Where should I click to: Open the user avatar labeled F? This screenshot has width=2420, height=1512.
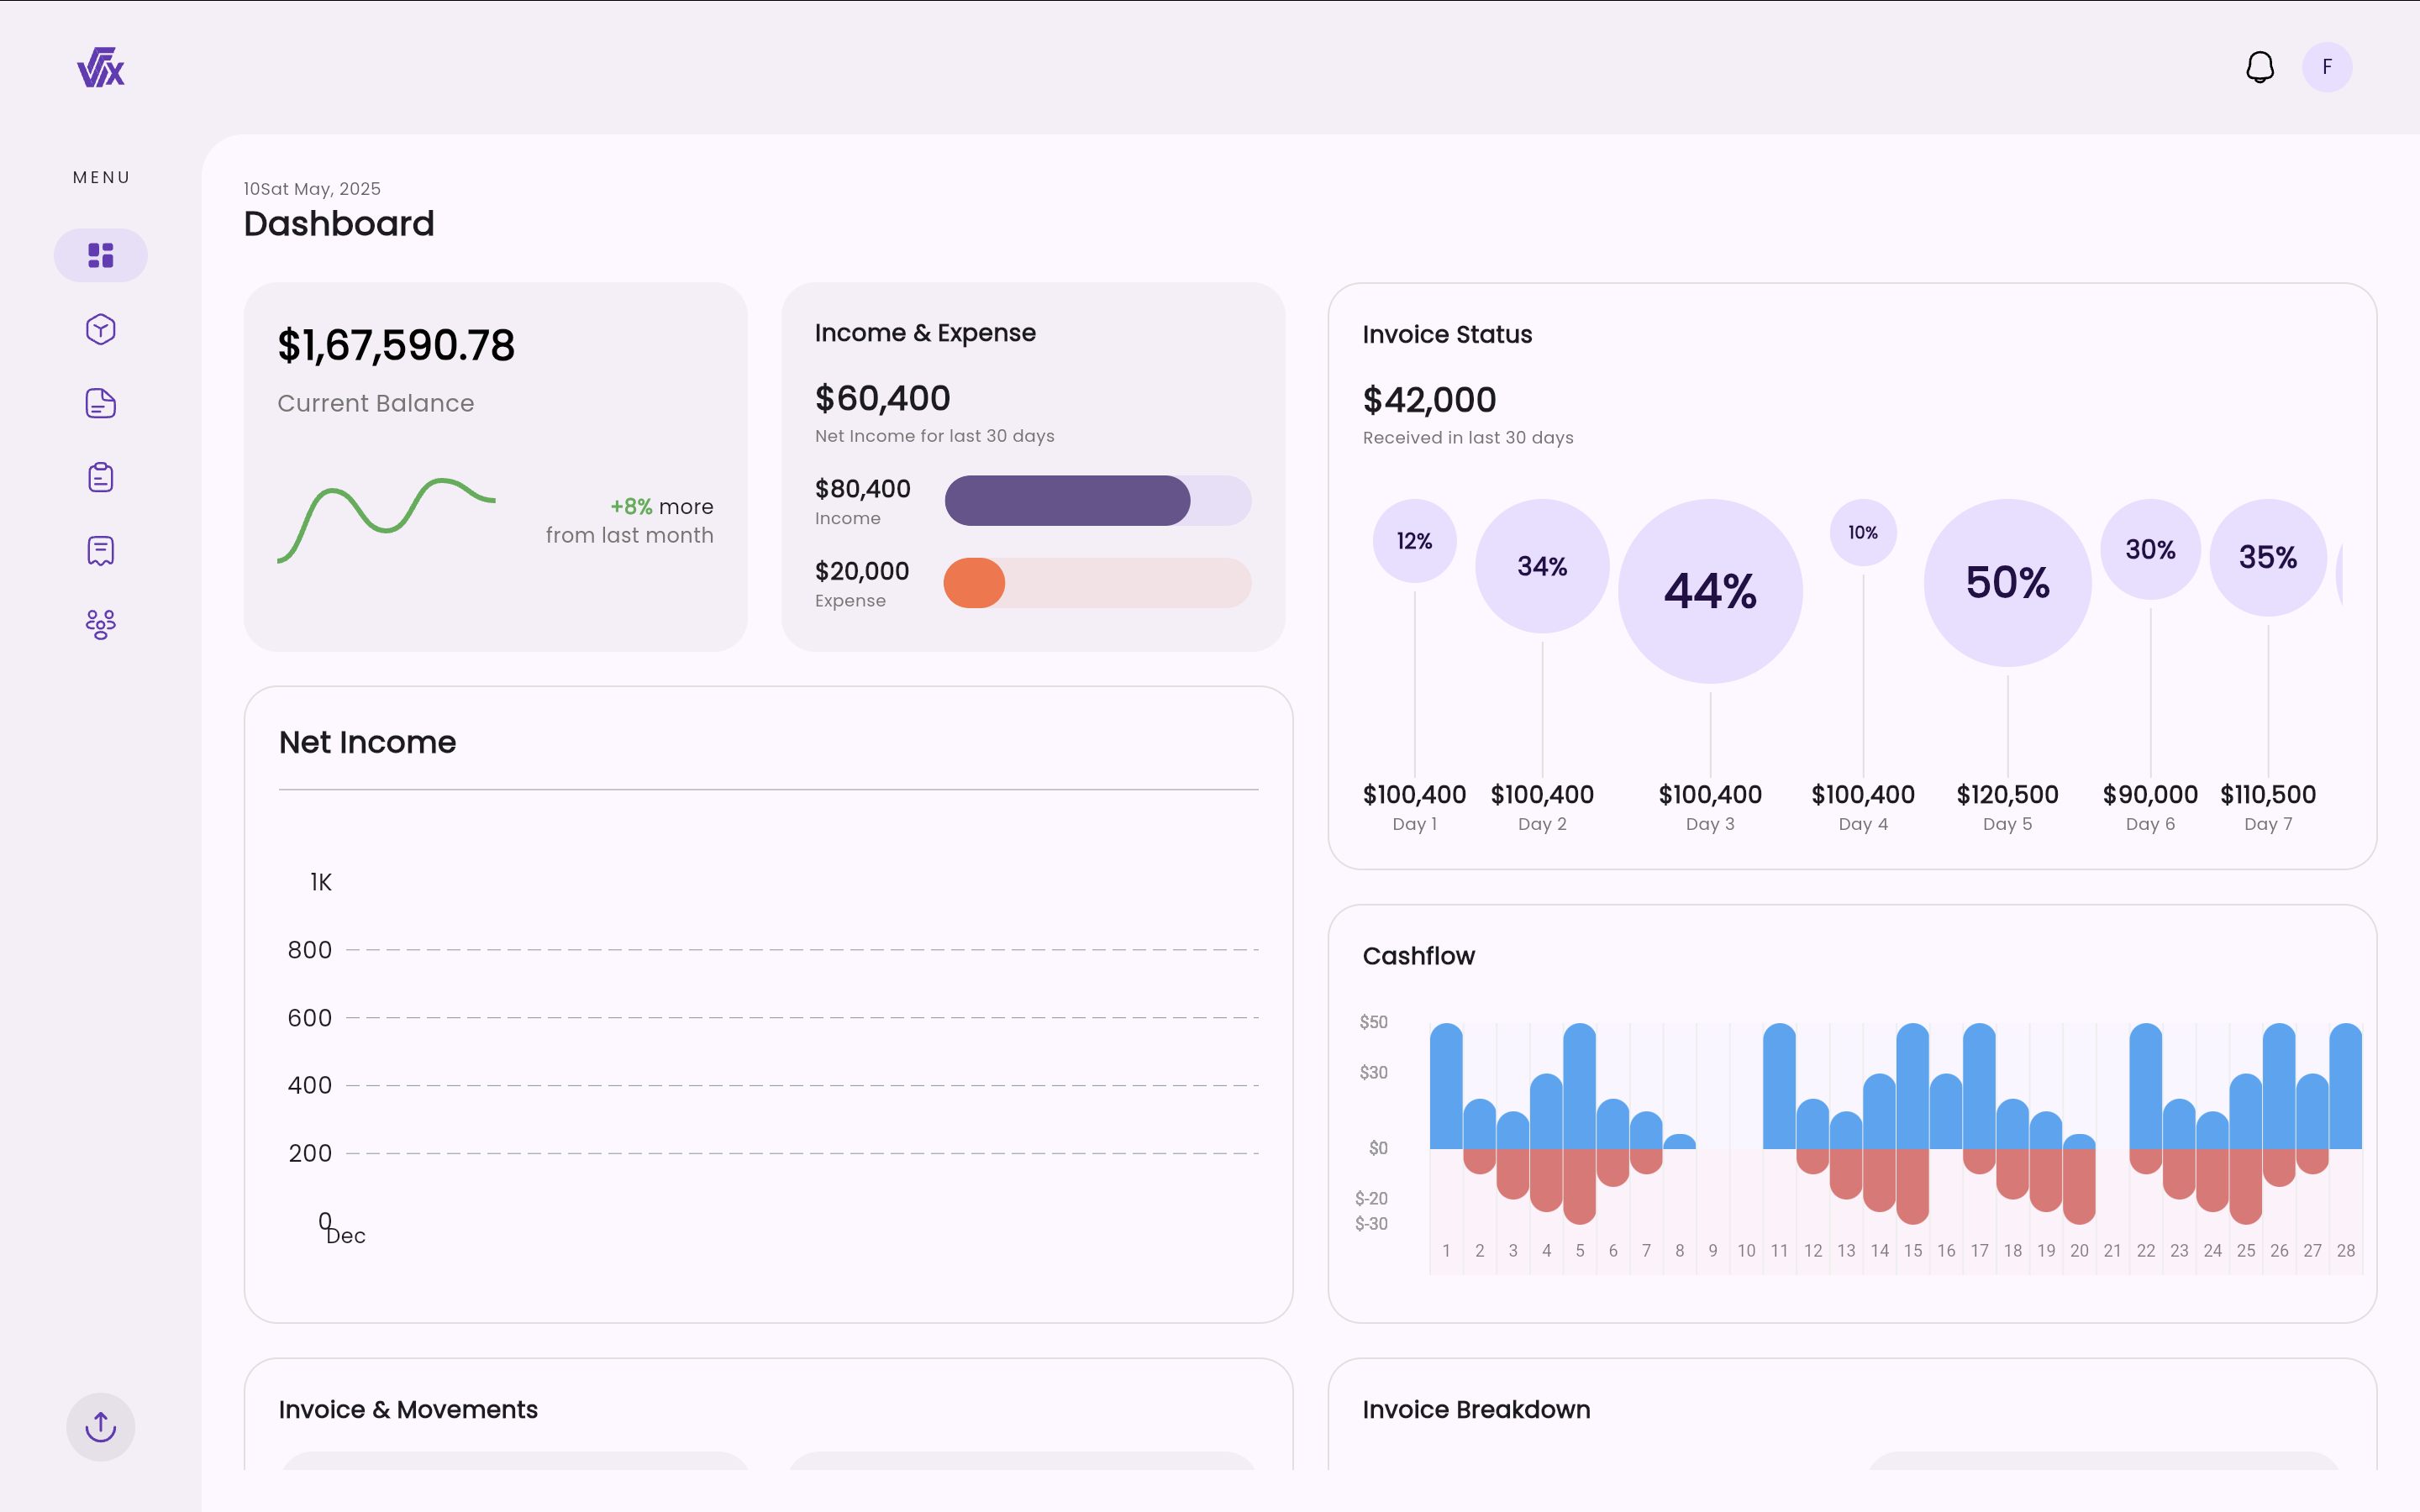pos(2327,67)
